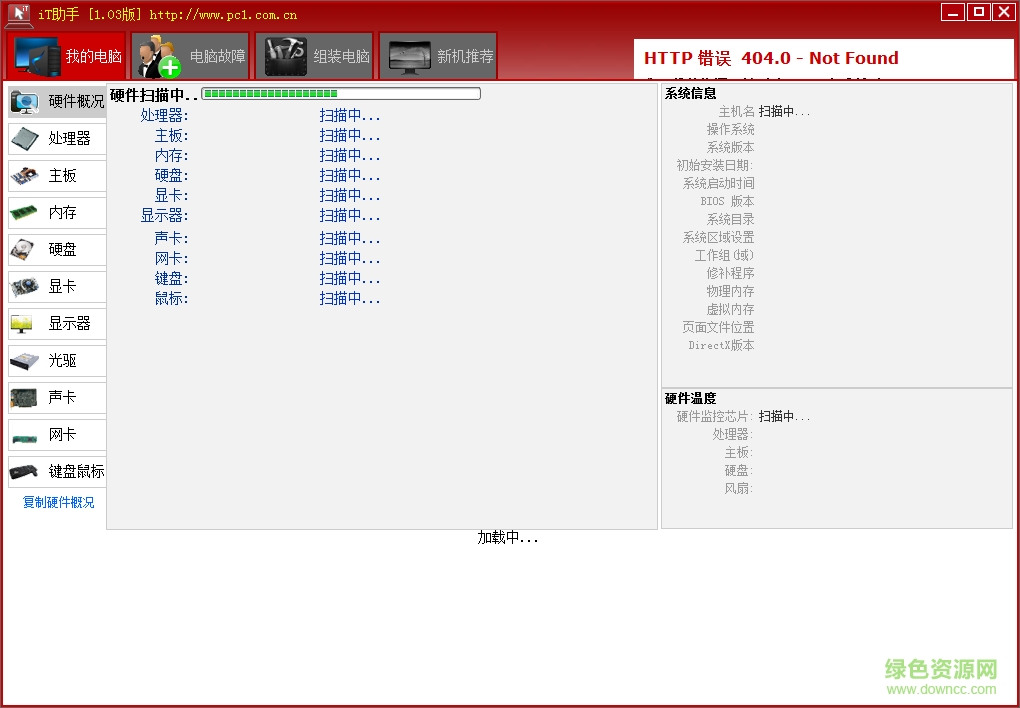Return to the 硬件概况 hardware overview
Viewport: 1020px width, 708px height.
[62, 101]
